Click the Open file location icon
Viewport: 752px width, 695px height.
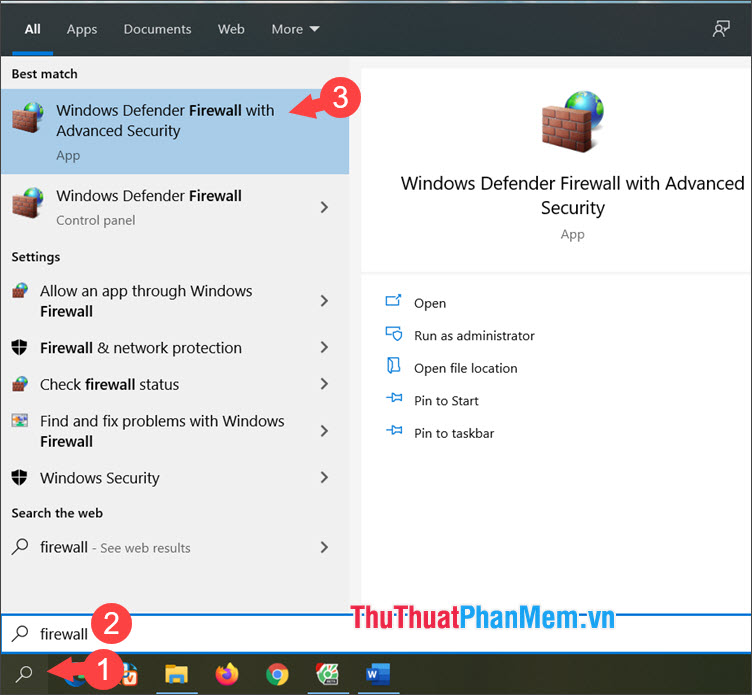pos(393,365)
